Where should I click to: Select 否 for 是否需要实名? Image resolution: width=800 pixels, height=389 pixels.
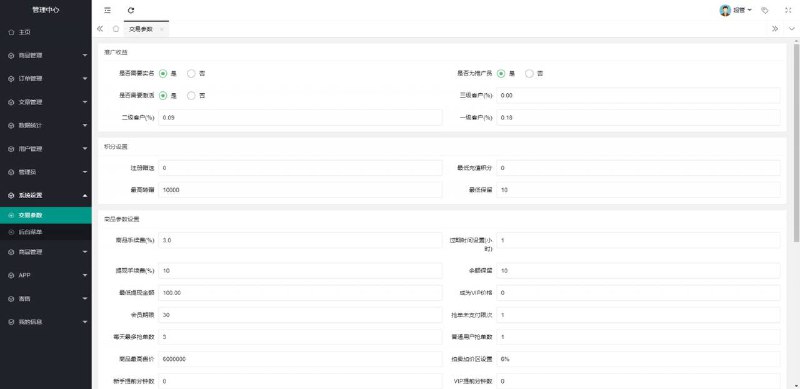tap(191, 74)
